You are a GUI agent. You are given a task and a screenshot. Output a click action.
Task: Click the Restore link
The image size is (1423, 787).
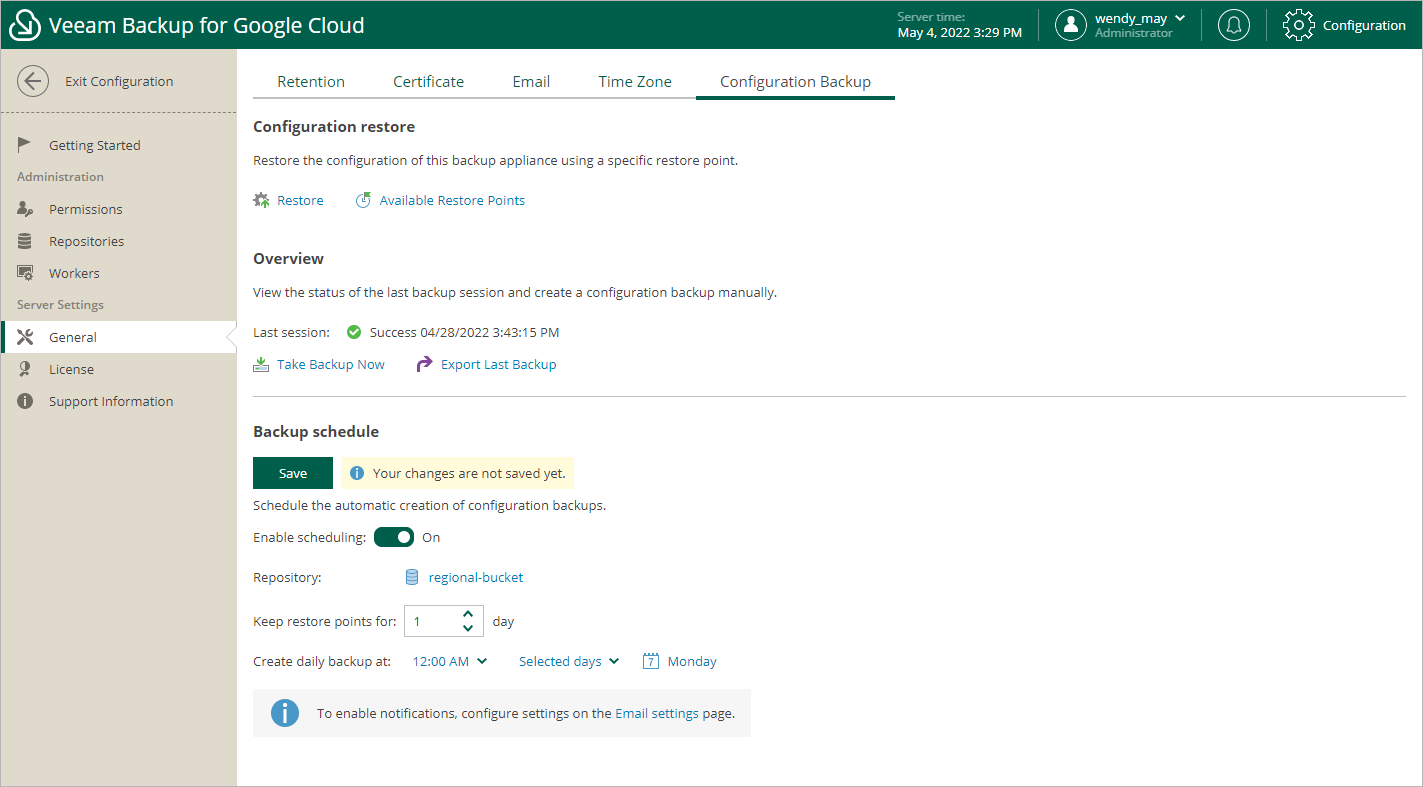(300, 200)
